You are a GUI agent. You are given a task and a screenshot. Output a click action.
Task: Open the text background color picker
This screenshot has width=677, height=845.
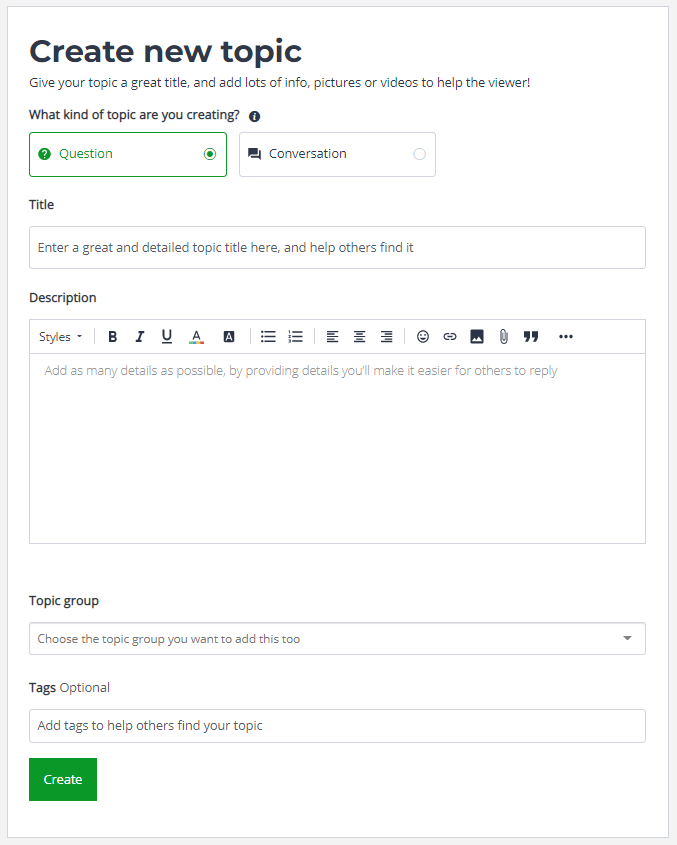[x=229, y=337]
